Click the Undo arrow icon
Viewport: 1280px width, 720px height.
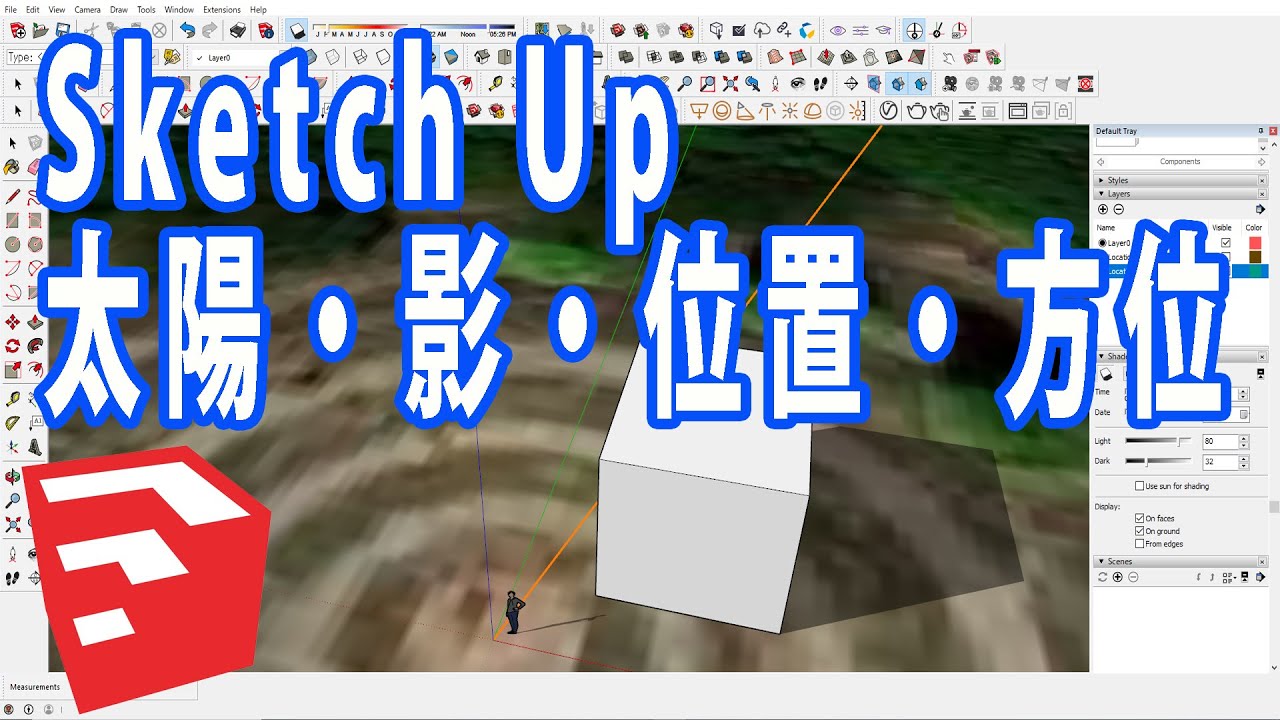point(187,30)
